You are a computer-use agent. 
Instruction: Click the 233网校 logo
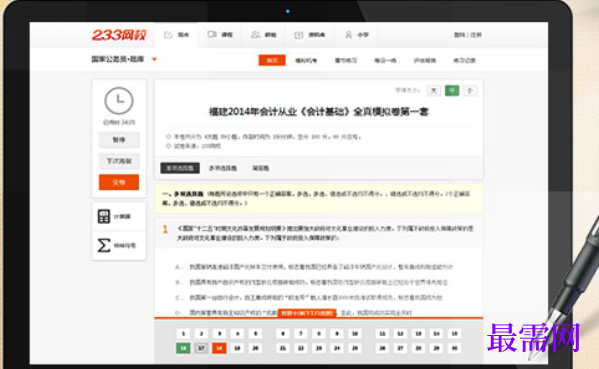(x=119, y=35)
